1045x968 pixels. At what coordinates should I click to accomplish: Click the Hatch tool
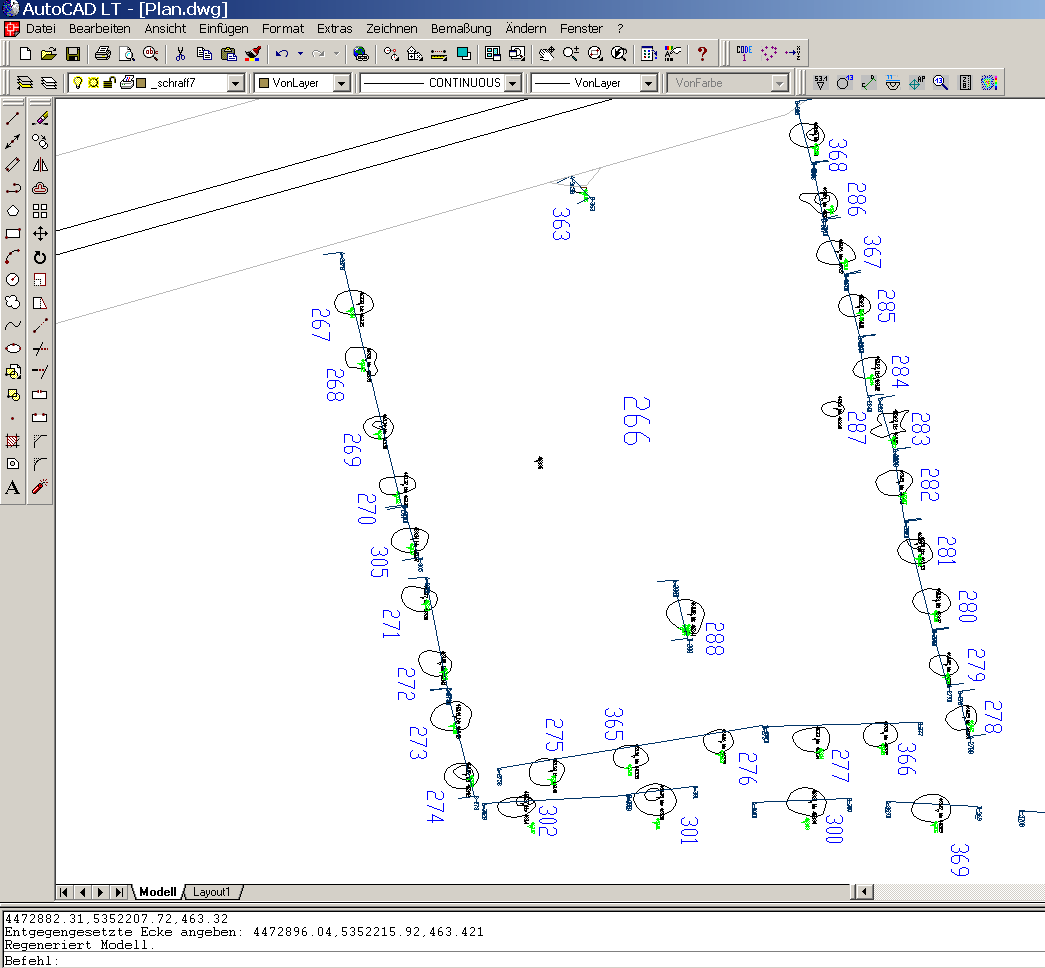pyautogui.click(x=13, y=440)
